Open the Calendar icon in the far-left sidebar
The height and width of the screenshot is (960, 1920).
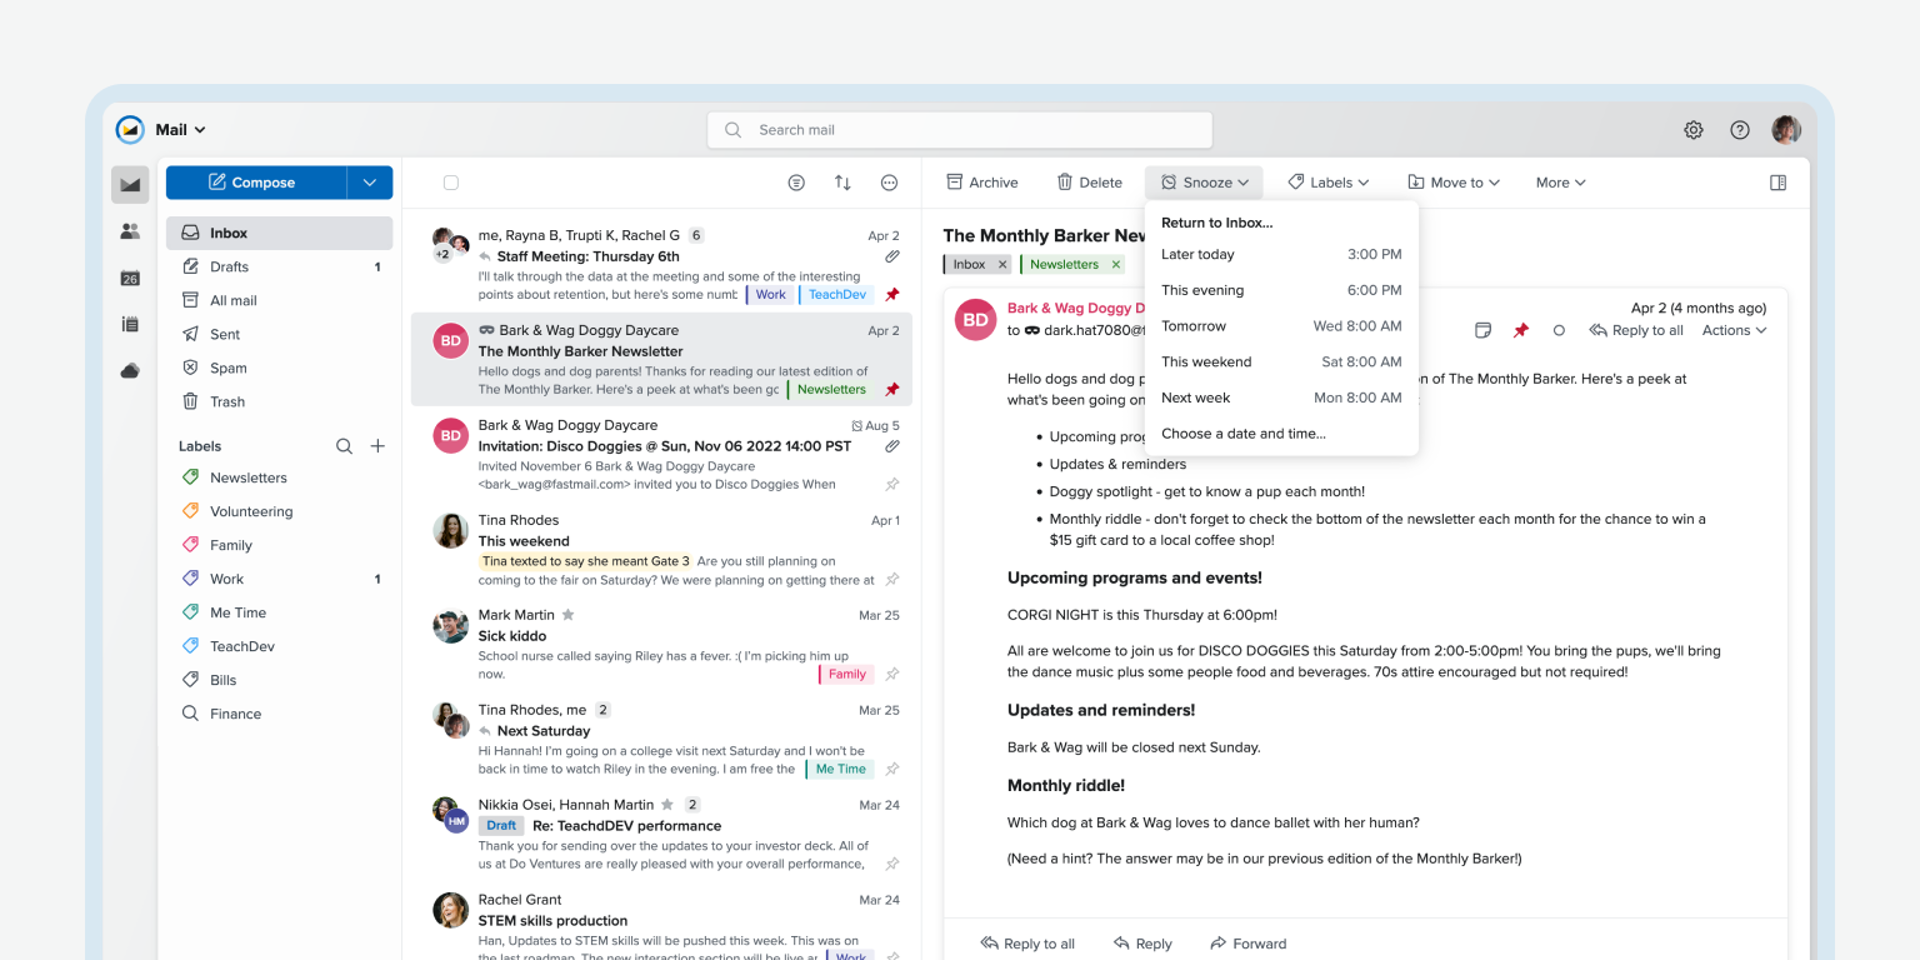coord(129,277)
